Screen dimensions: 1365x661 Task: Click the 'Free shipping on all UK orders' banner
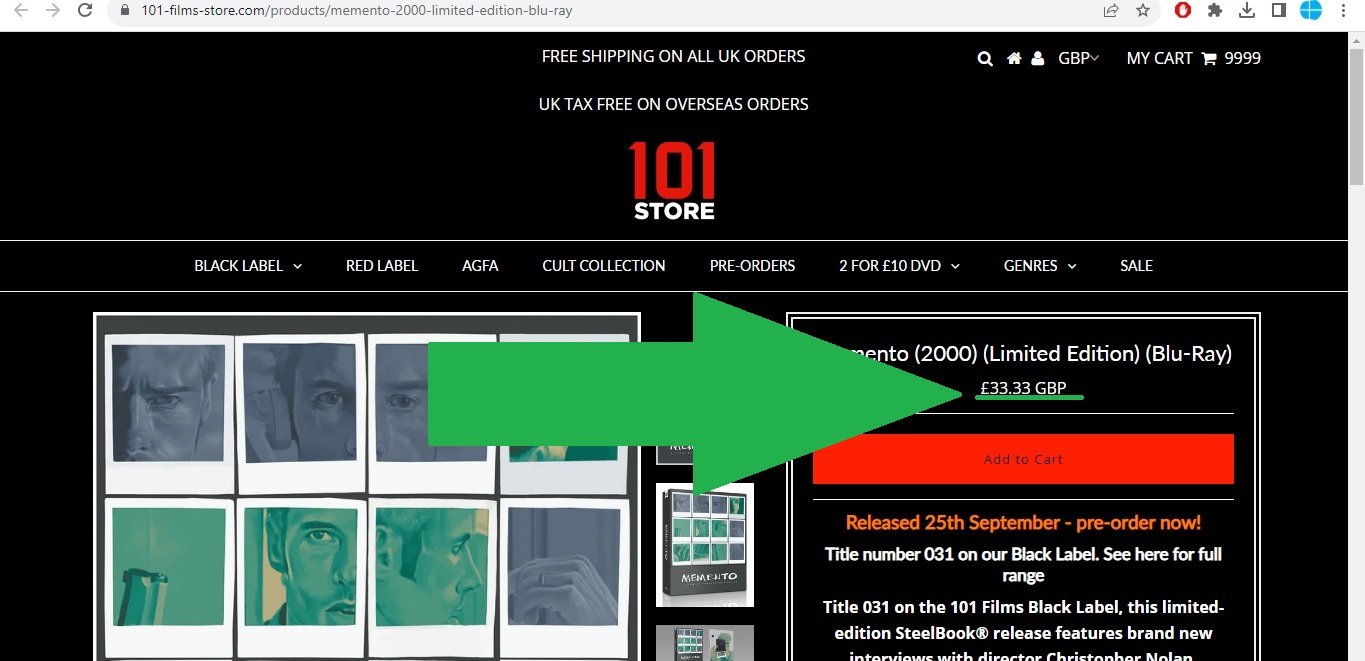[x=673, y=57]
